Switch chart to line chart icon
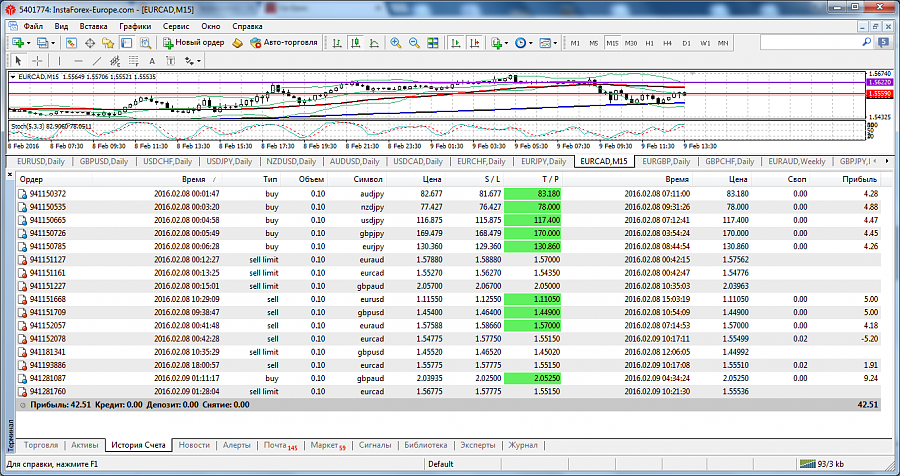The width and height of the screenshot is (900, 476). coord(374,42)
